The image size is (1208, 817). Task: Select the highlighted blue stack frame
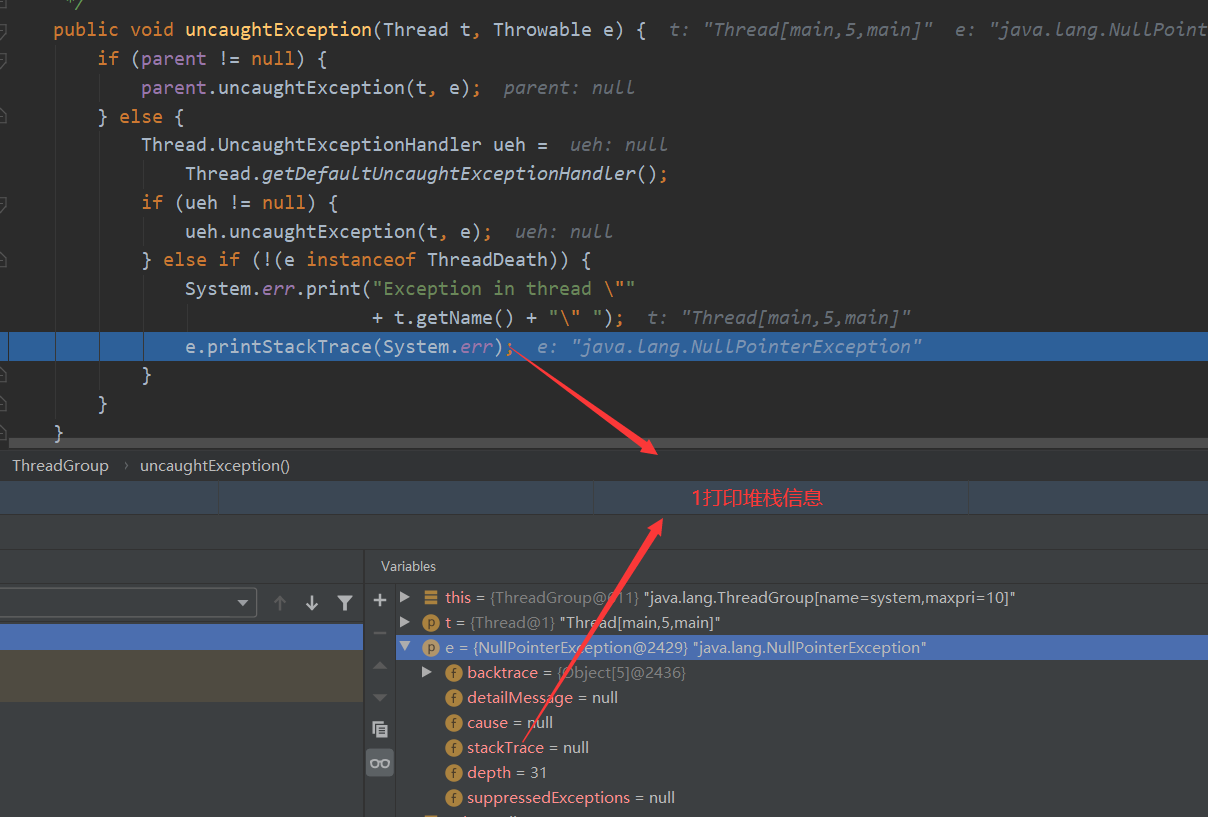point(181,637)
